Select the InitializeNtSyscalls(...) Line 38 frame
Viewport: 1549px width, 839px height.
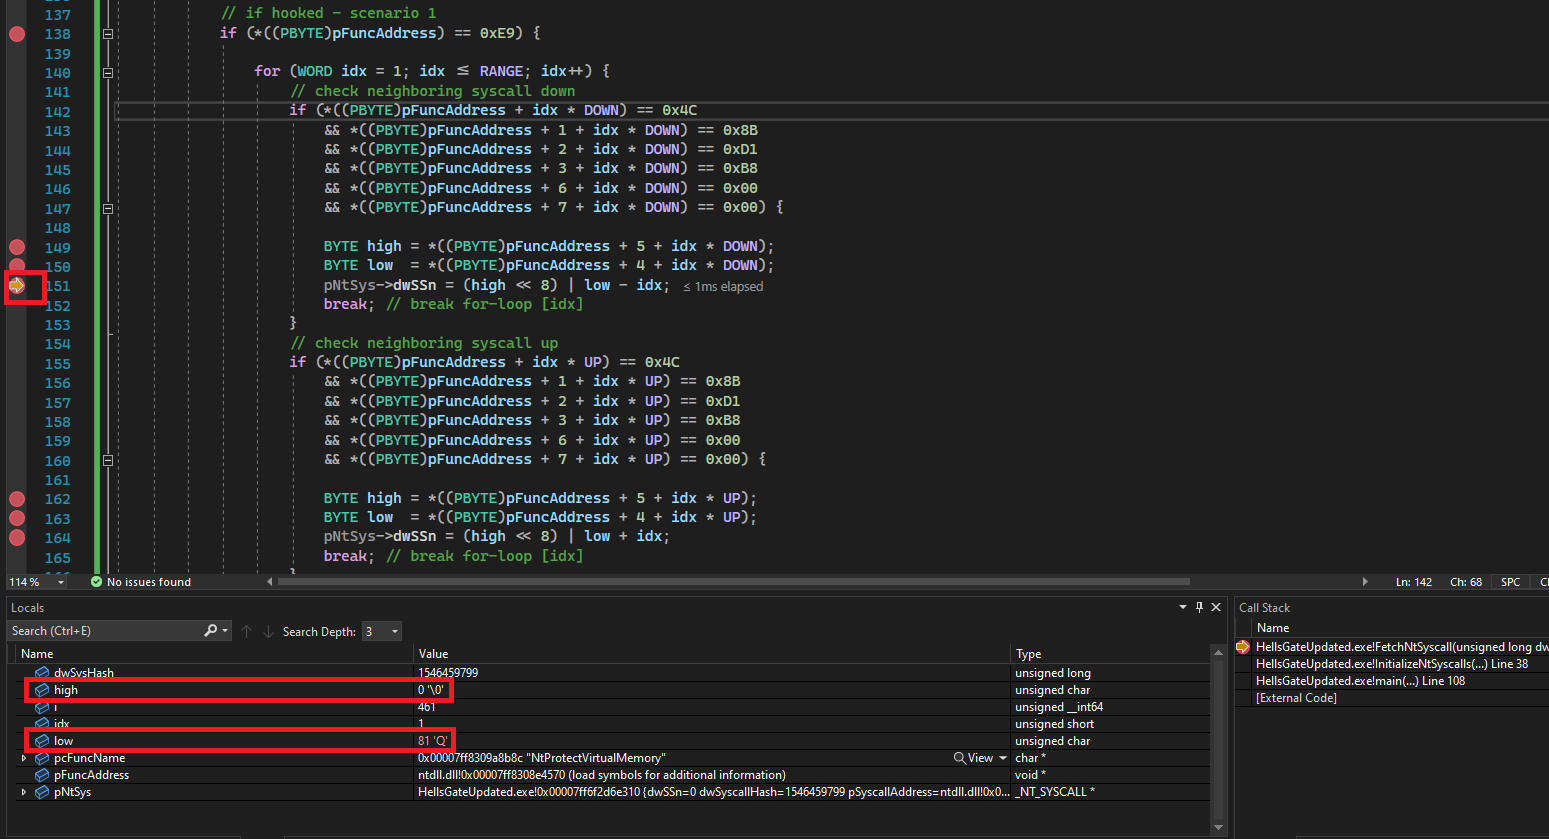pyautogui.click(x=1392, y=664)
